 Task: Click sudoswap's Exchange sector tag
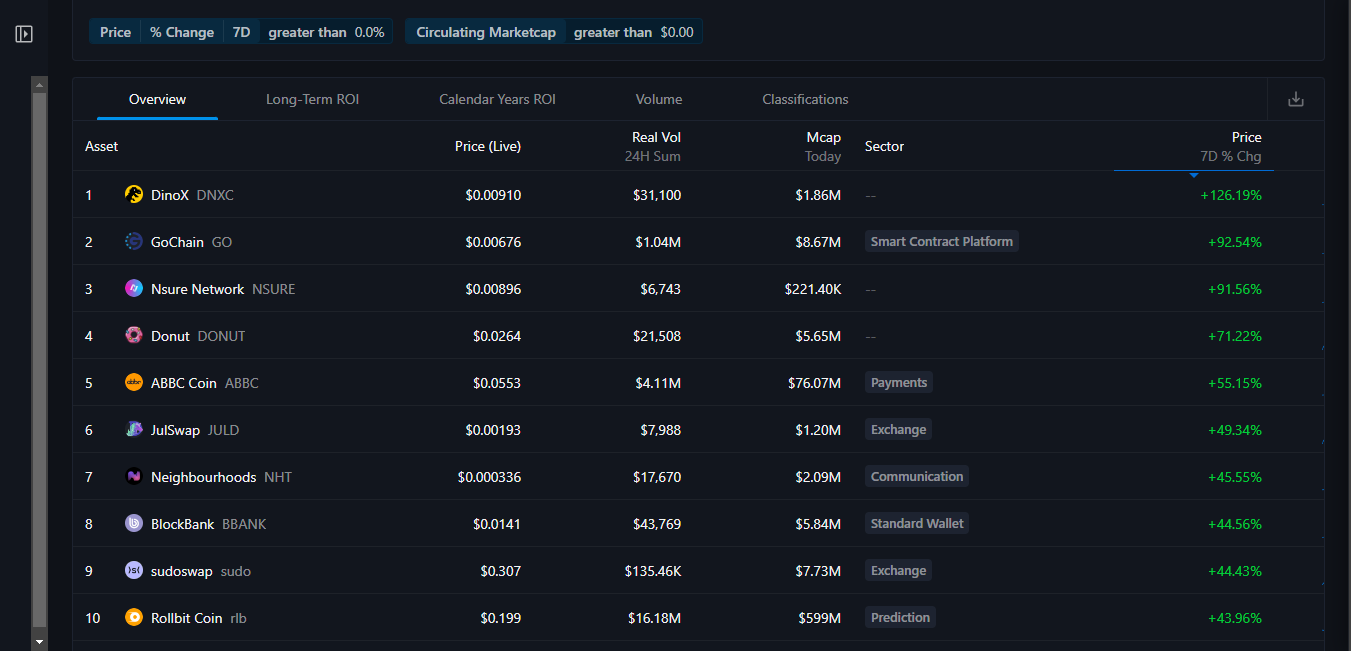click(898, 570)
